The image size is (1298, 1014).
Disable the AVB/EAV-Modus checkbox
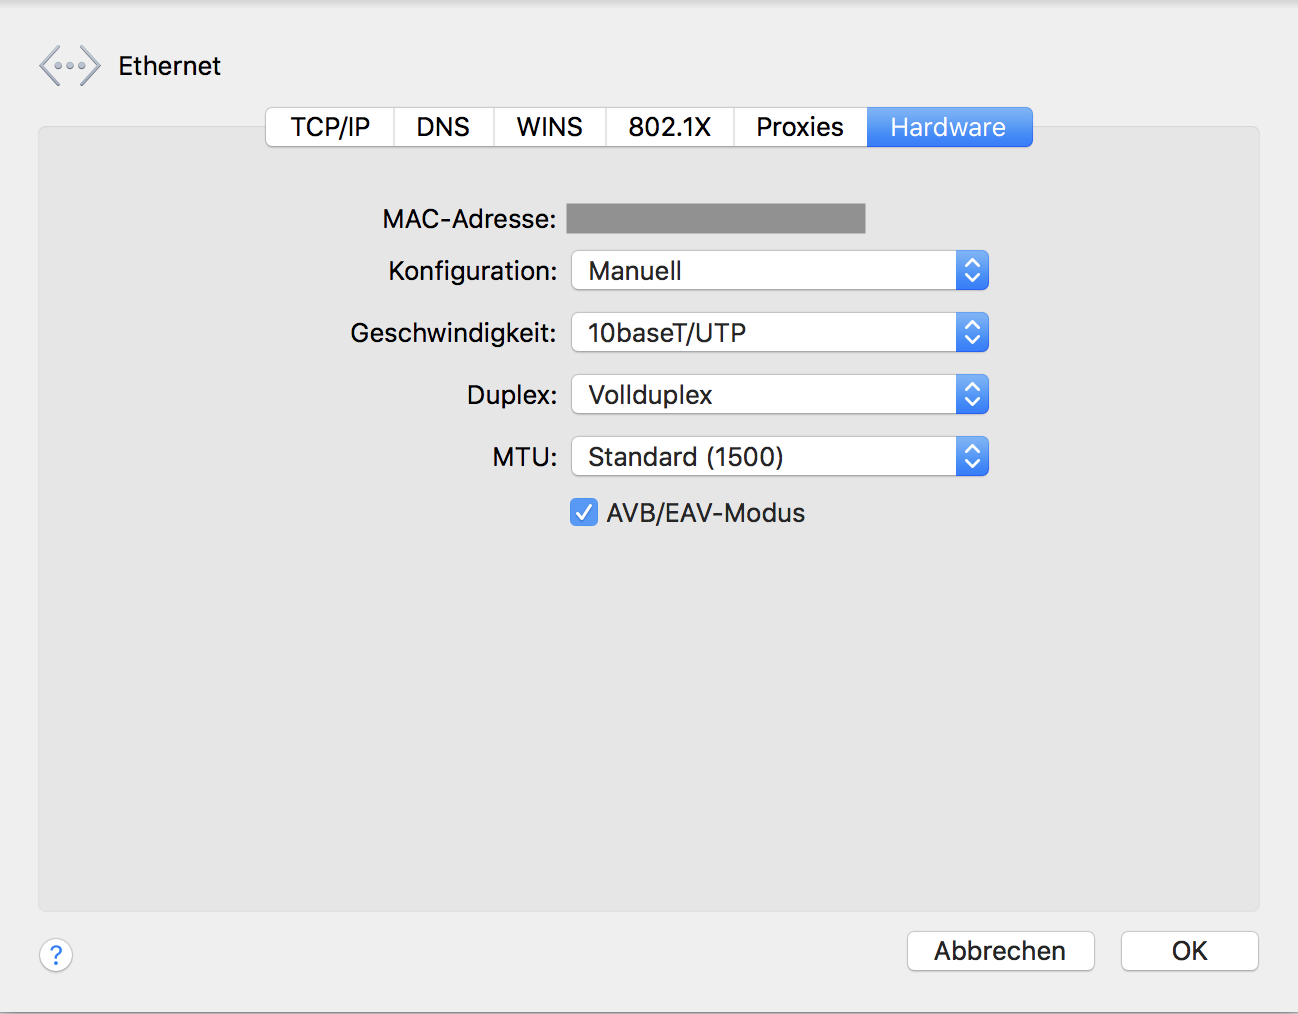584,513
